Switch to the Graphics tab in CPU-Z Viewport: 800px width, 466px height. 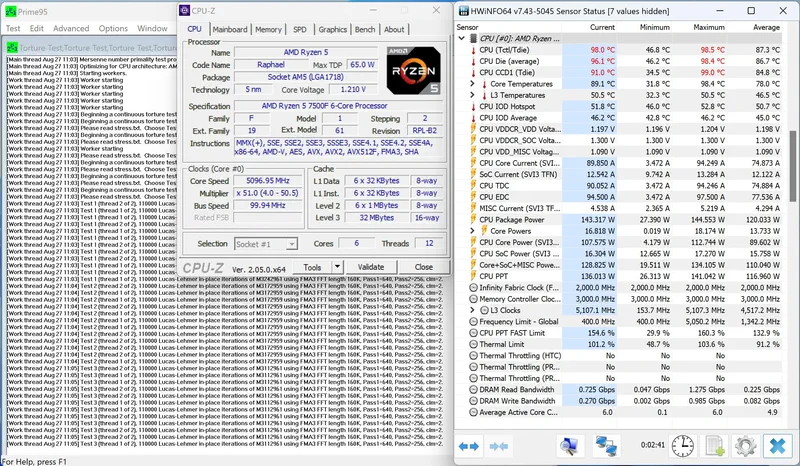(x=333, y=30)
